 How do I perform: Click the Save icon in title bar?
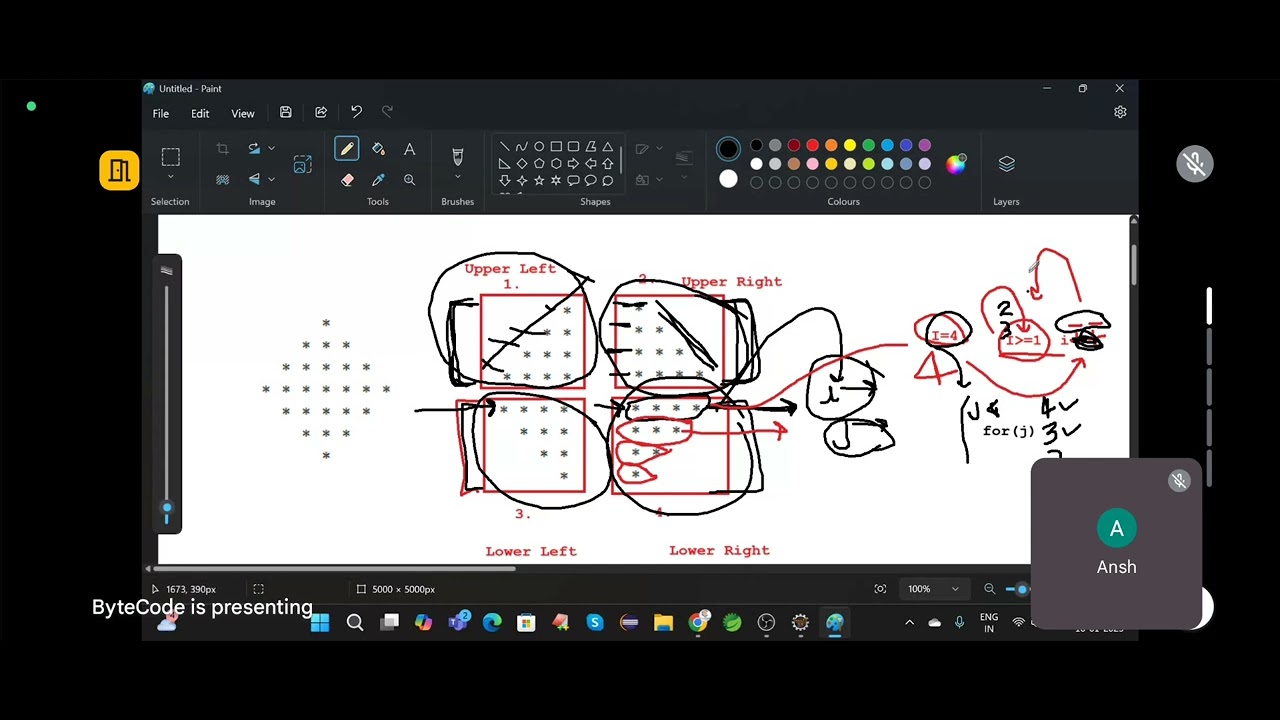click(x=285, y=112)
